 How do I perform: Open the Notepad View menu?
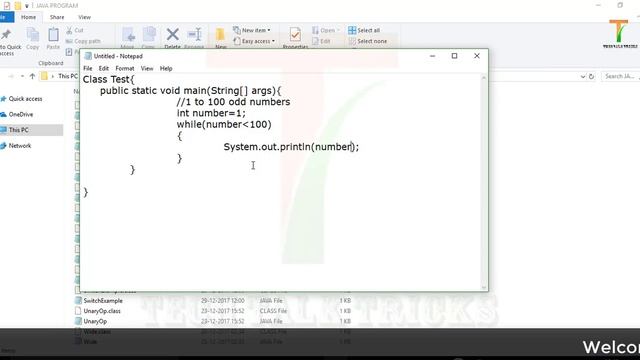[147, 69]
